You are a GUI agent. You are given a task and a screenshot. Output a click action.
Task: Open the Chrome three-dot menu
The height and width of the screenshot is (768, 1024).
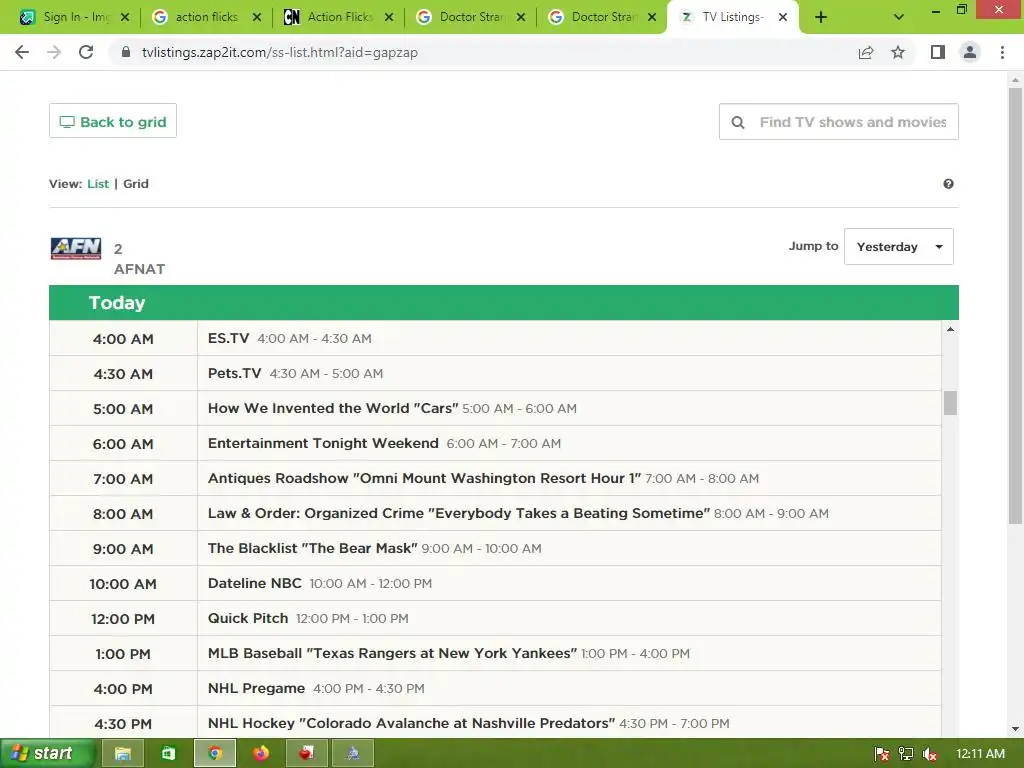[x=1002, y=52]
